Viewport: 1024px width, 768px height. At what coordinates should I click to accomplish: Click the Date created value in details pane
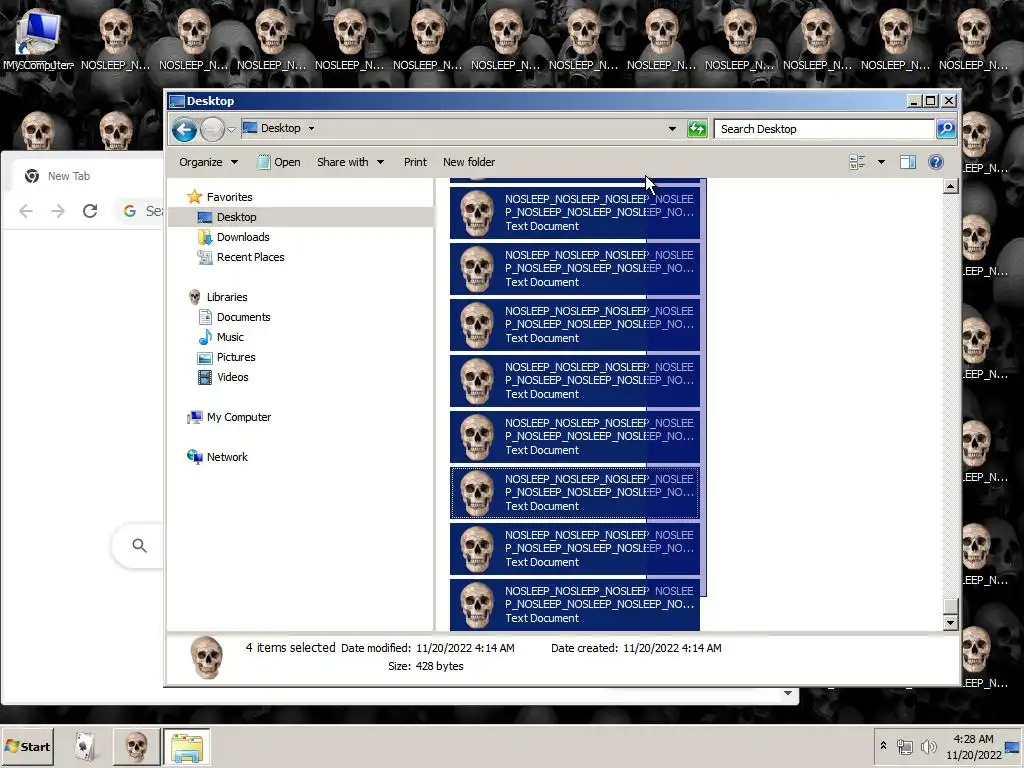click(x=672, y=648)
